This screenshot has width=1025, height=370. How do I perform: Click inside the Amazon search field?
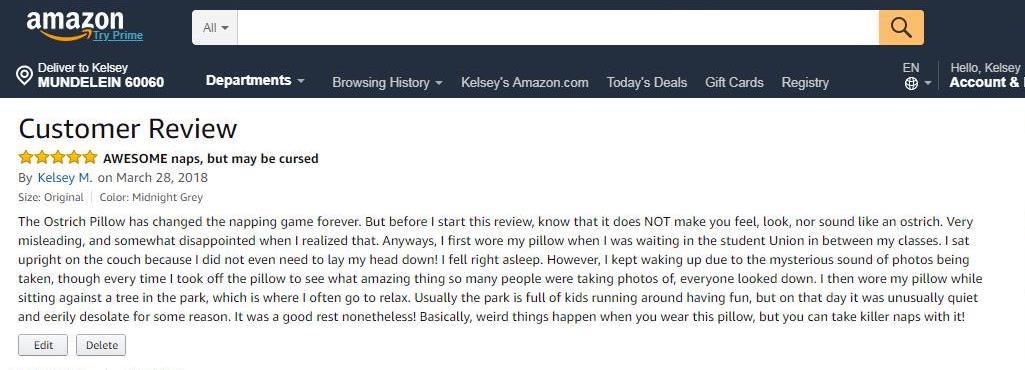pyautogui.click(x=558, y=27)
